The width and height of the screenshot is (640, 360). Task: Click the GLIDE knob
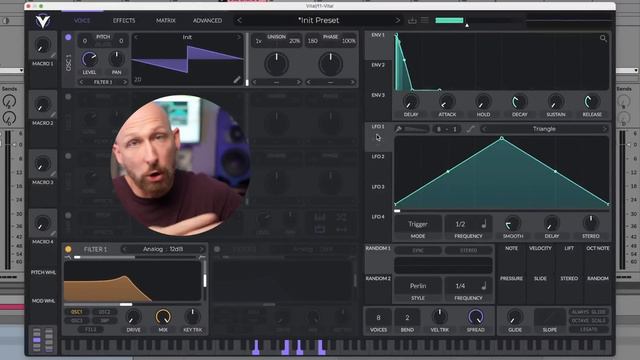(x=515, y=317)
